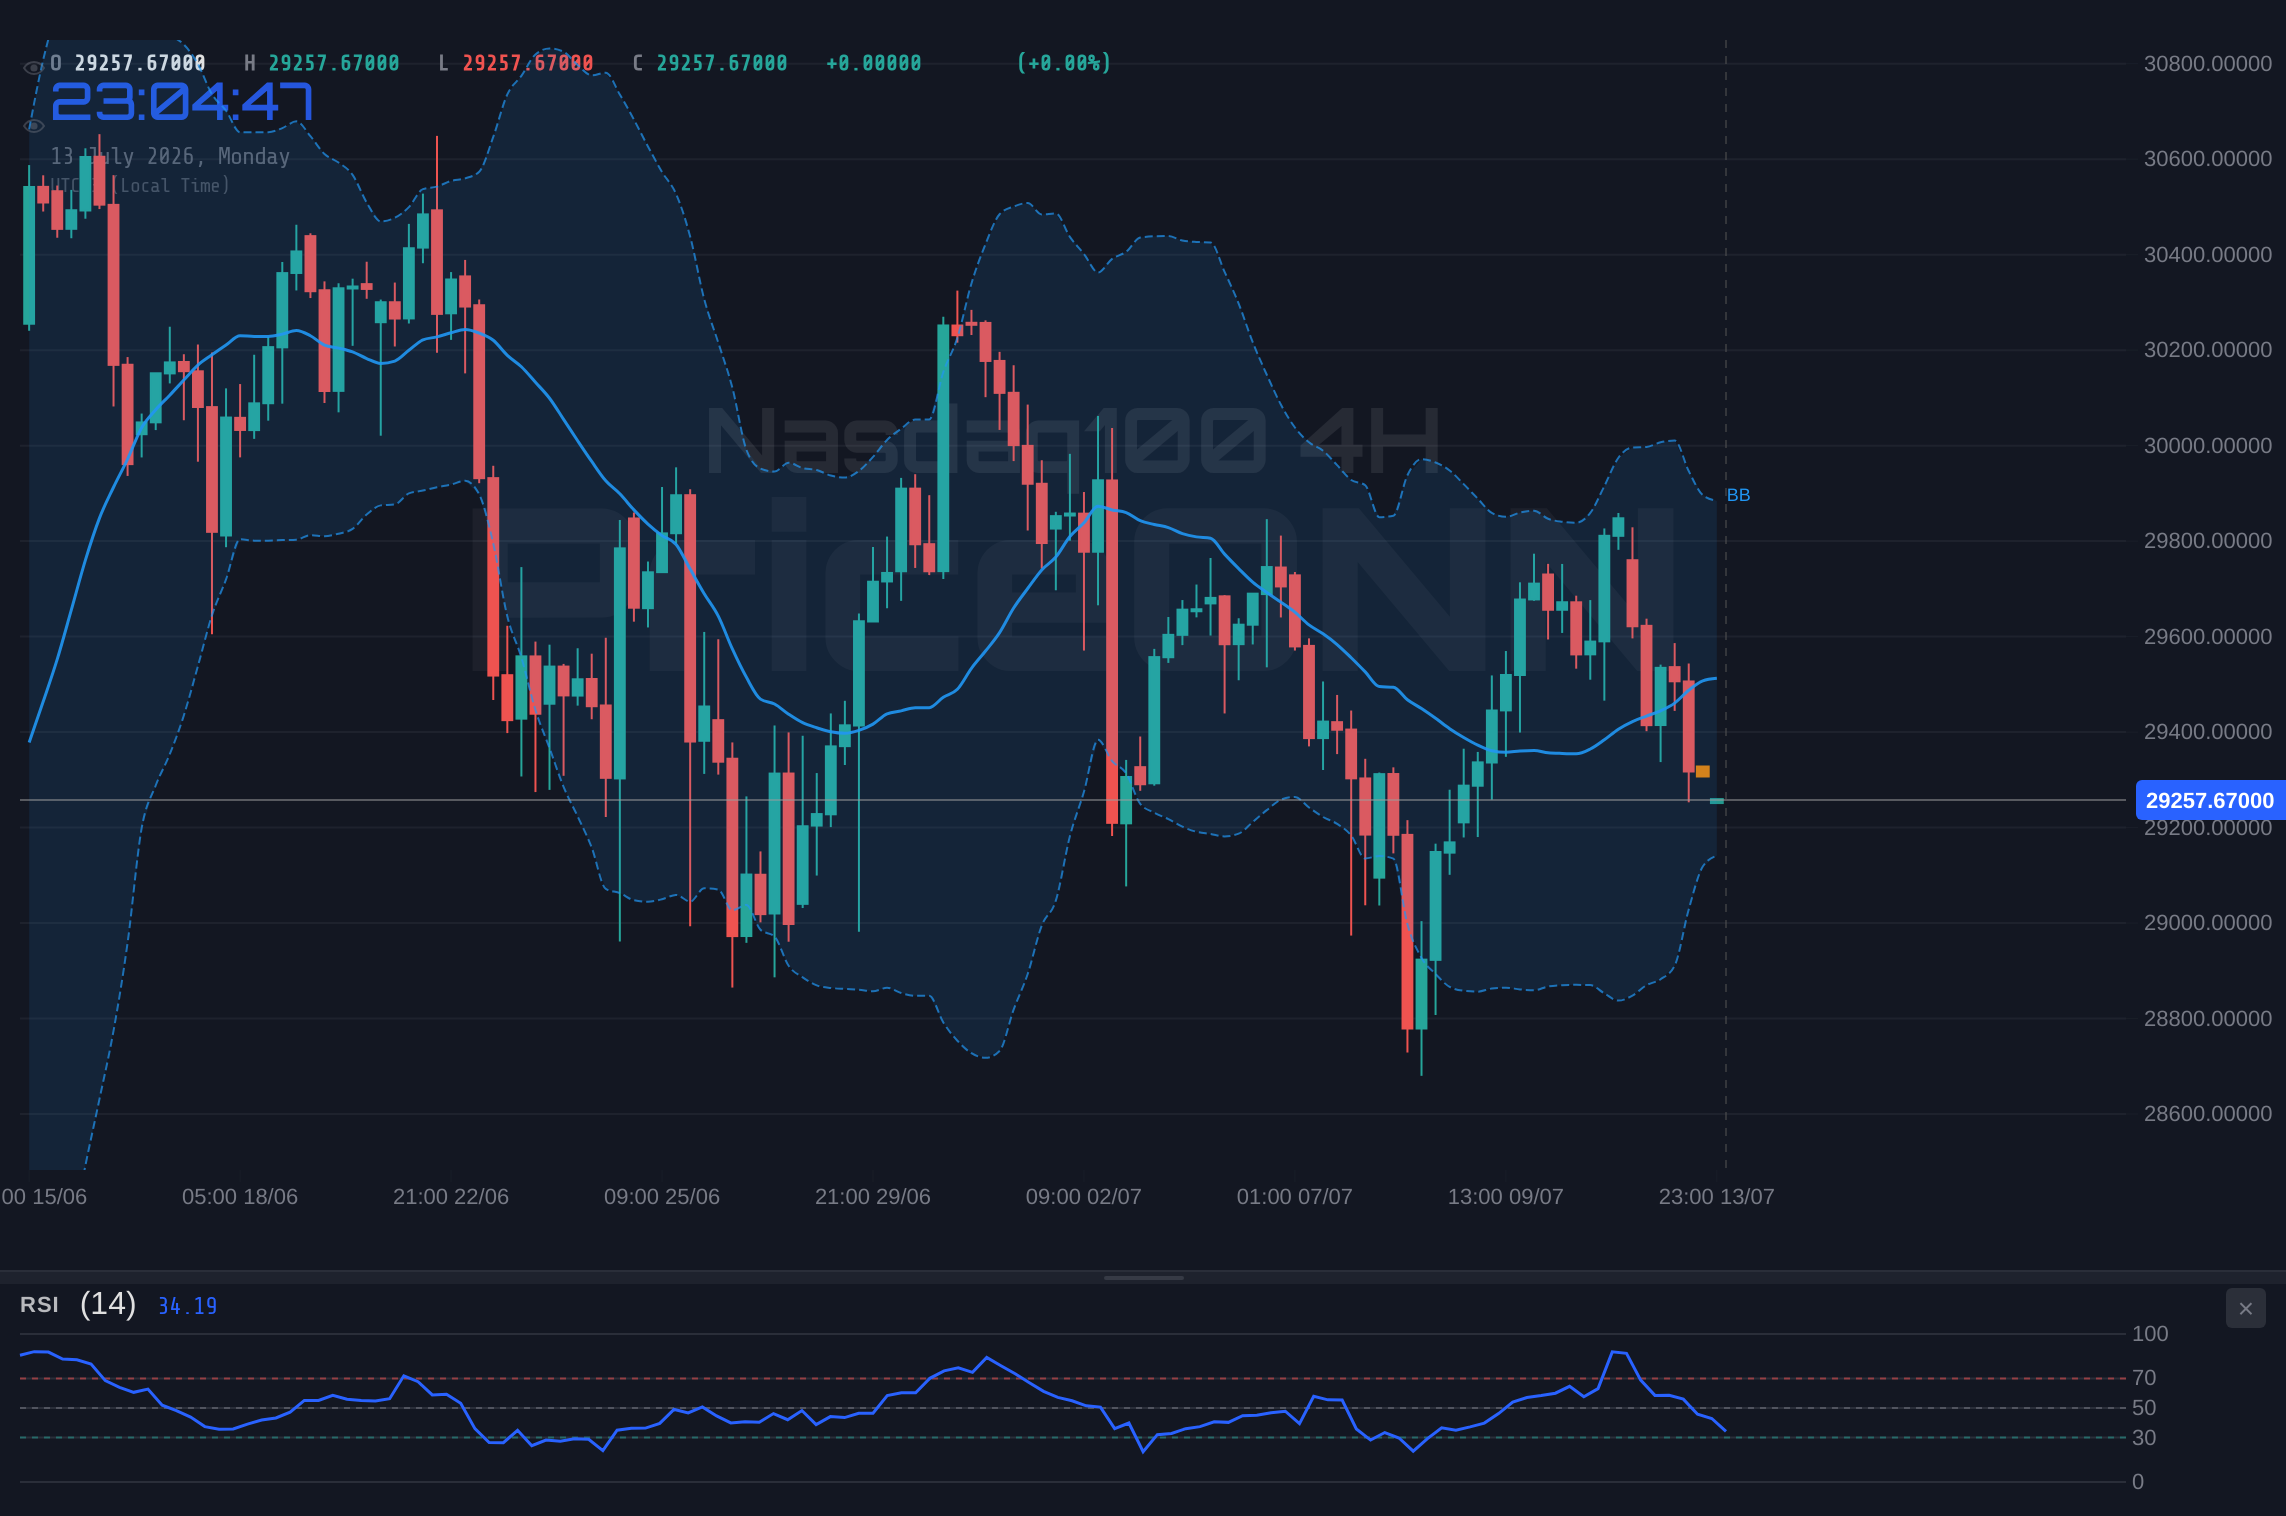Image resolution: width=2286 pixels, height=1516 pixels.
Task: Click the 29600.00000 price axis label
Action: click(x=2208, y=637)
